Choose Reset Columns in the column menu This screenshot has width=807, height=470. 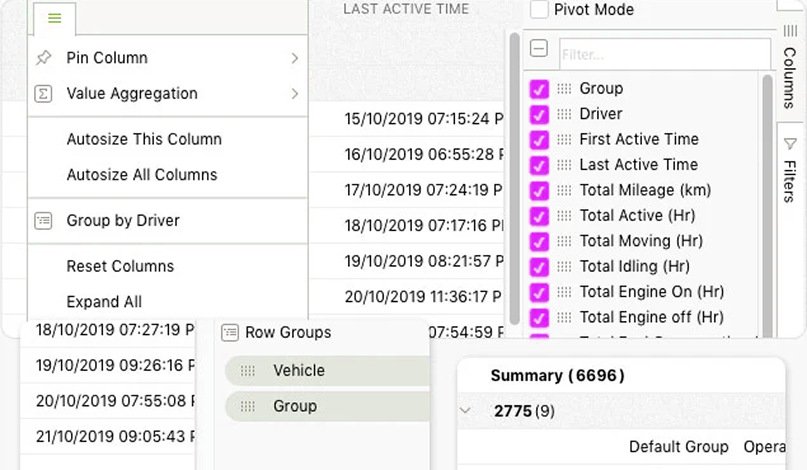120,267
